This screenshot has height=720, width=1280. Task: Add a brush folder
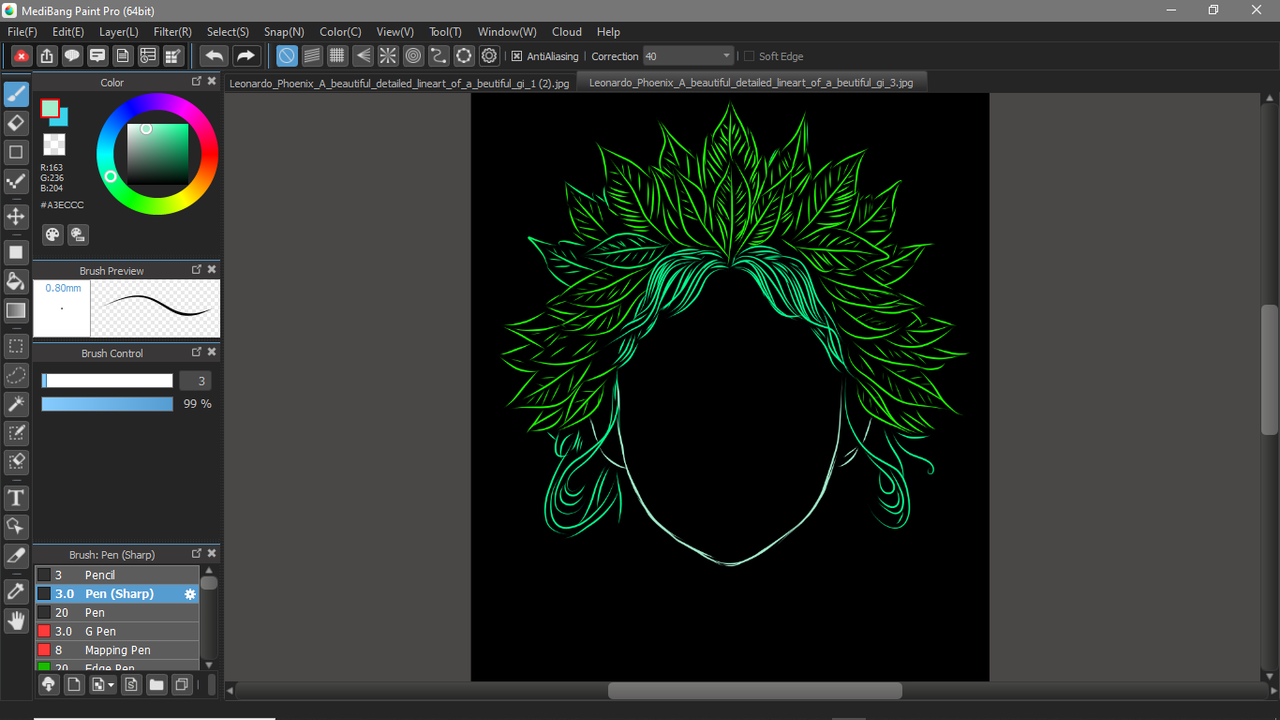pos(156,685)
